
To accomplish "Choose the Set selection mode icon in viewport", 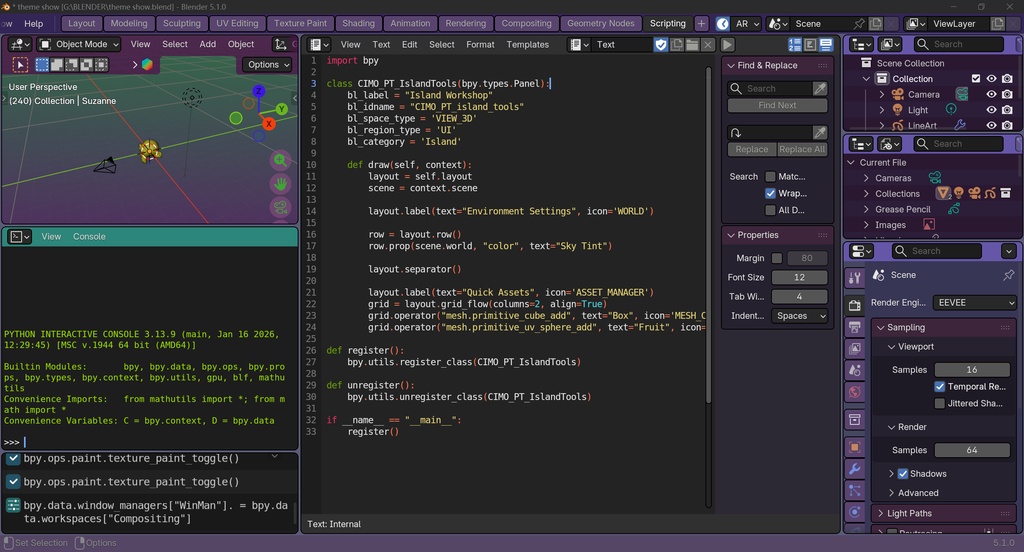I will (42, 65).
